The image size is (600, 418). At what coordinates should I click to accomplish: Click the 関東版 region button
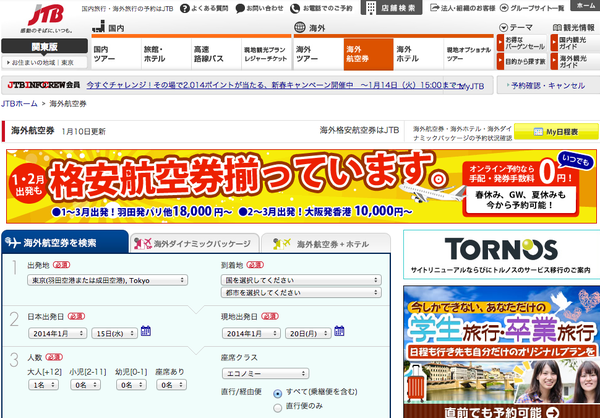[45, 46]
